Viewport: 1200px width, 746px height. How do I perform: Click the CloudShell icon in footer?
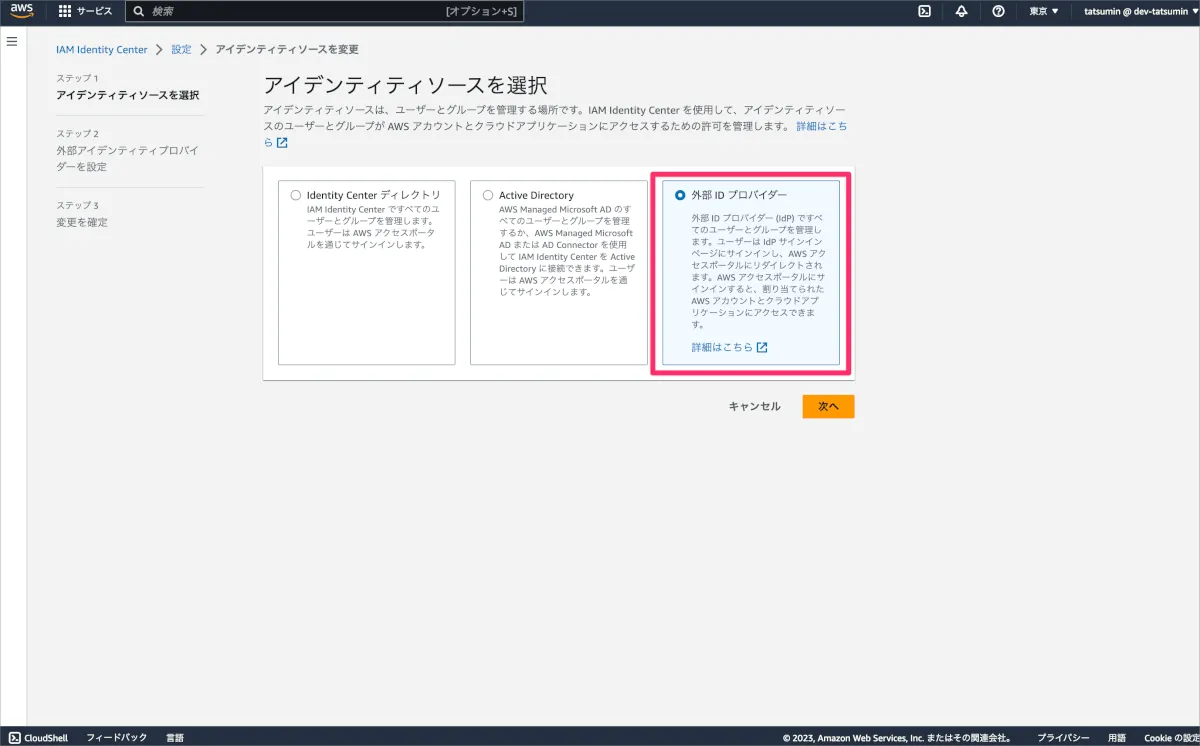[x=13, y=737]
